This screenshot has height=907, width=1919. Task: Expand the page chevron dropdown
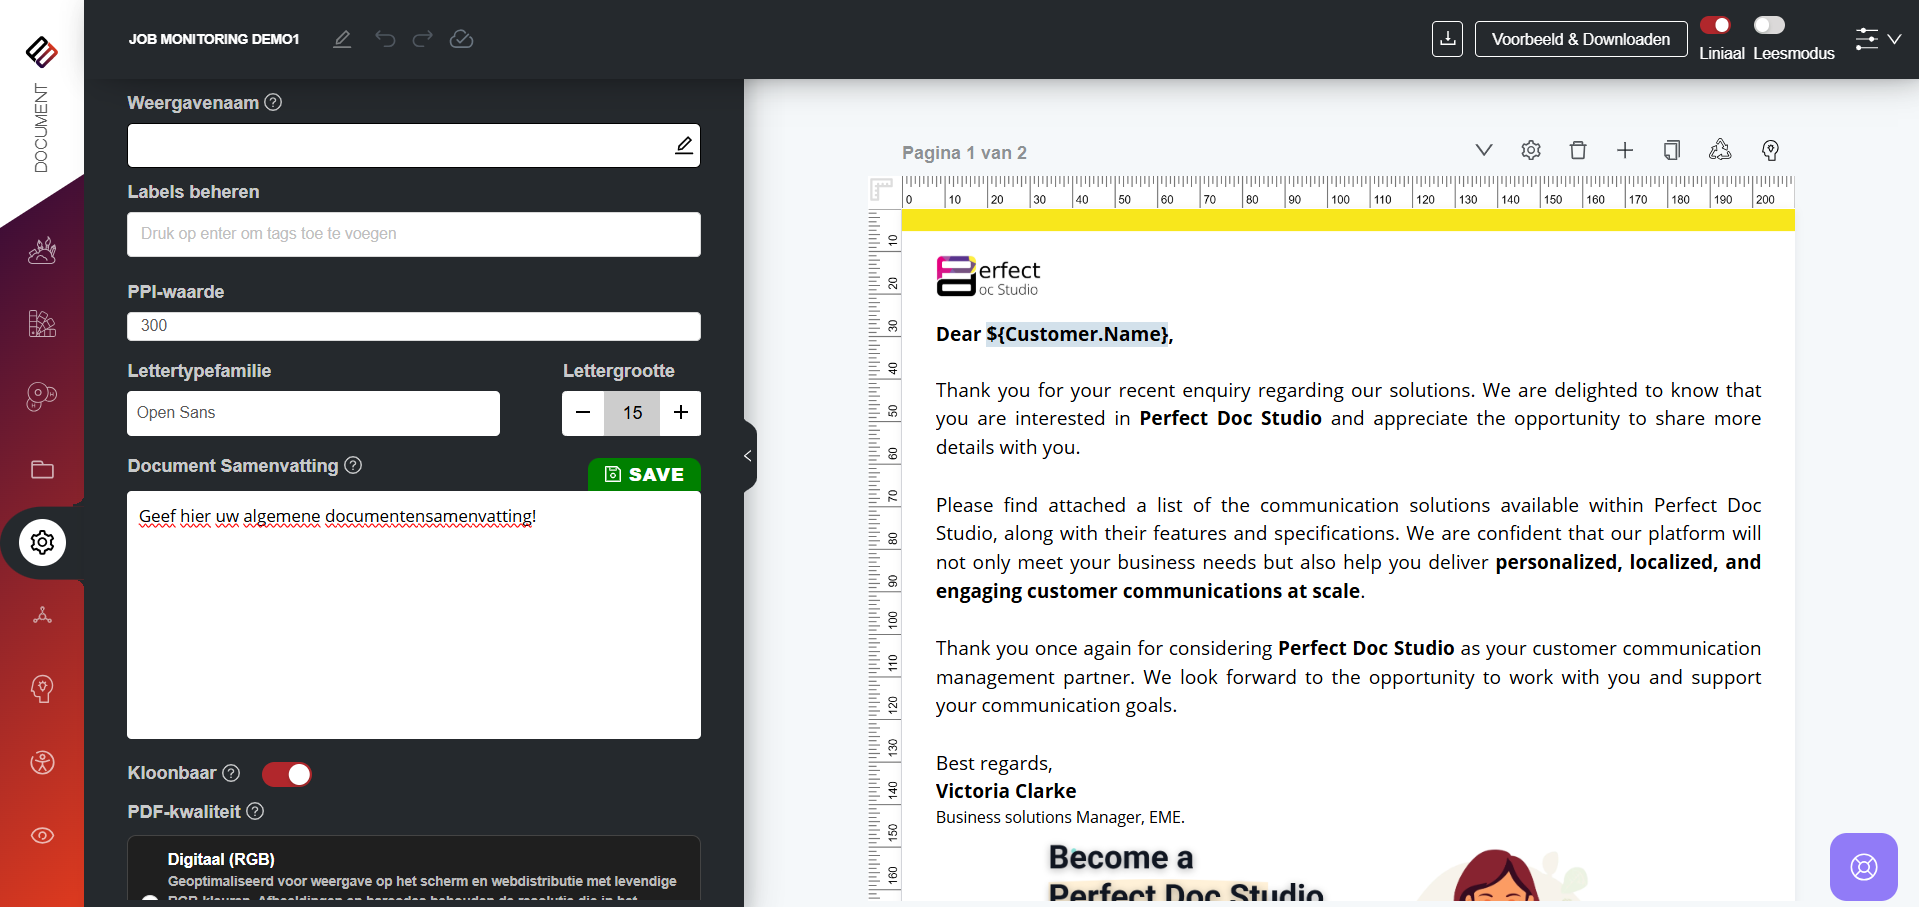tap(1484, 150)
